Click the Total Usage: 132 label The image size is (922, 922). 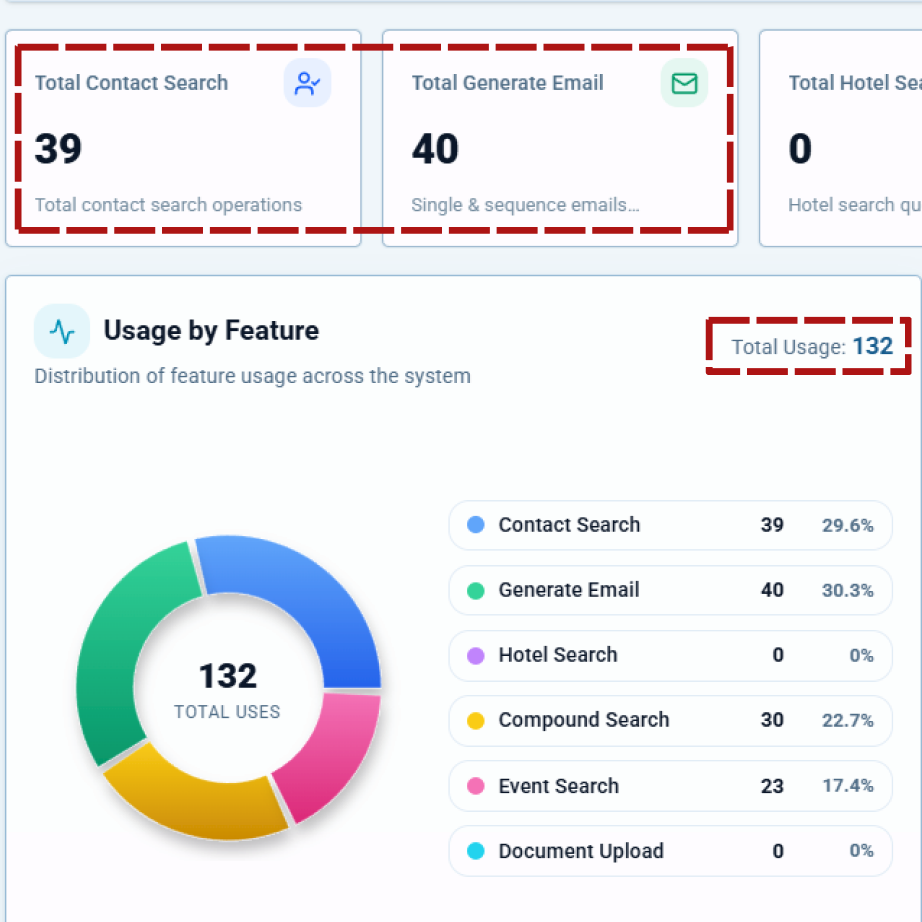tap(812, 346)
